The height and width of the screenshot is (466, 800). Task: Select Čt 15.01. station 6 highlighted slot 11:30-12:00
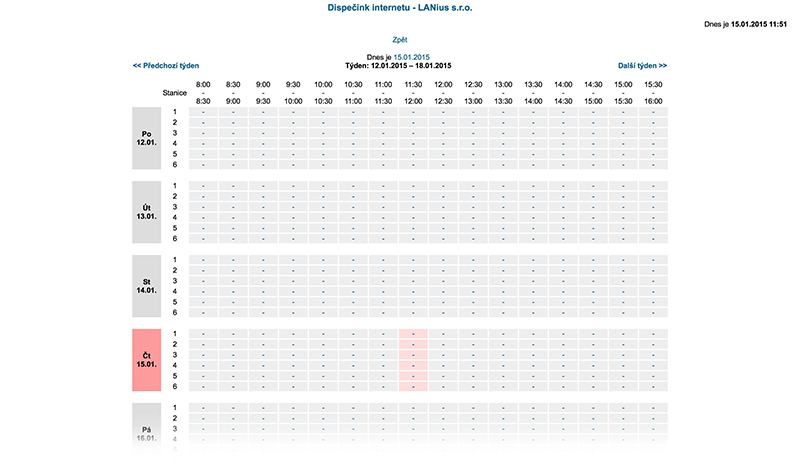(413, 387)
